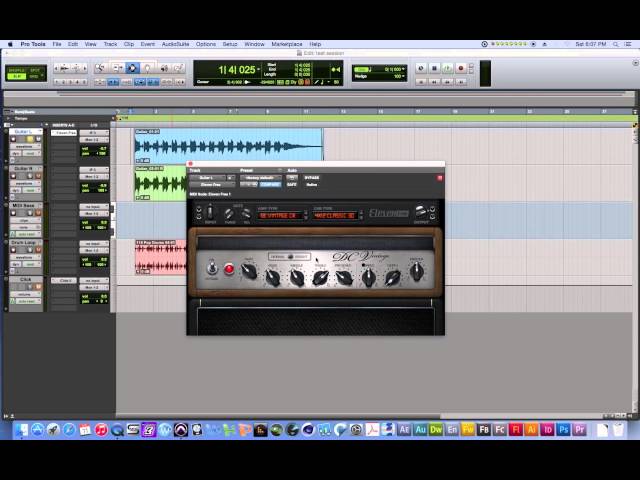Open Guitar L track view waveform selector

pos(25,146)
